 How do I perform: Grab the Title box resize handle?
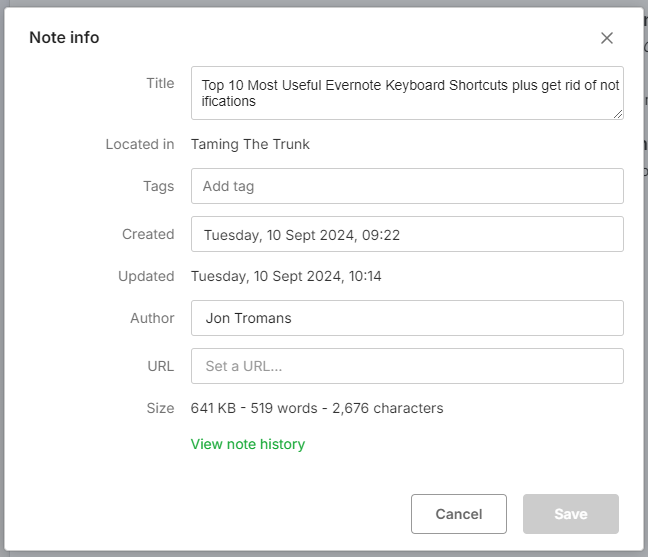pyautogui.click(x=618, y=114)
